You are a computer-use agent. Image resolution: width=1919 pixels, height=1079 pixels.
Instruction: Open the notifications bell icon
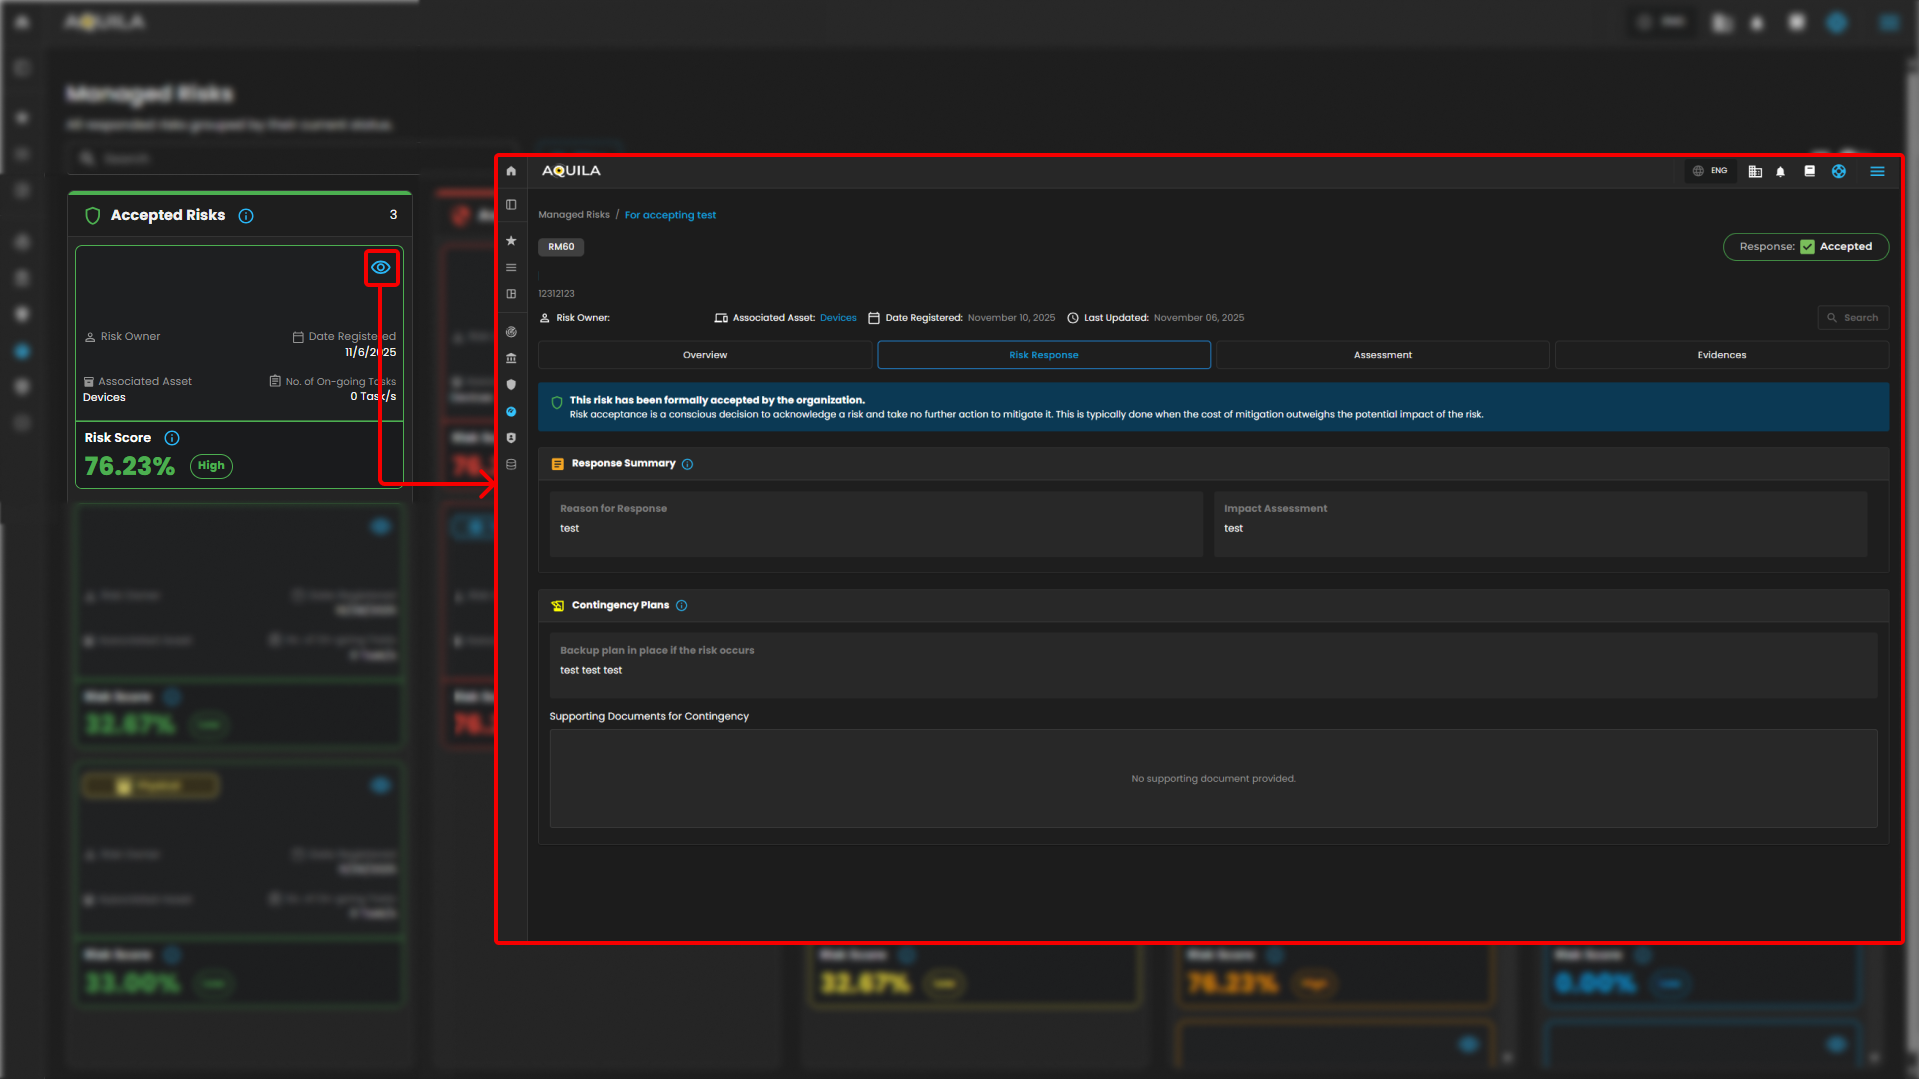point(1780,172)
